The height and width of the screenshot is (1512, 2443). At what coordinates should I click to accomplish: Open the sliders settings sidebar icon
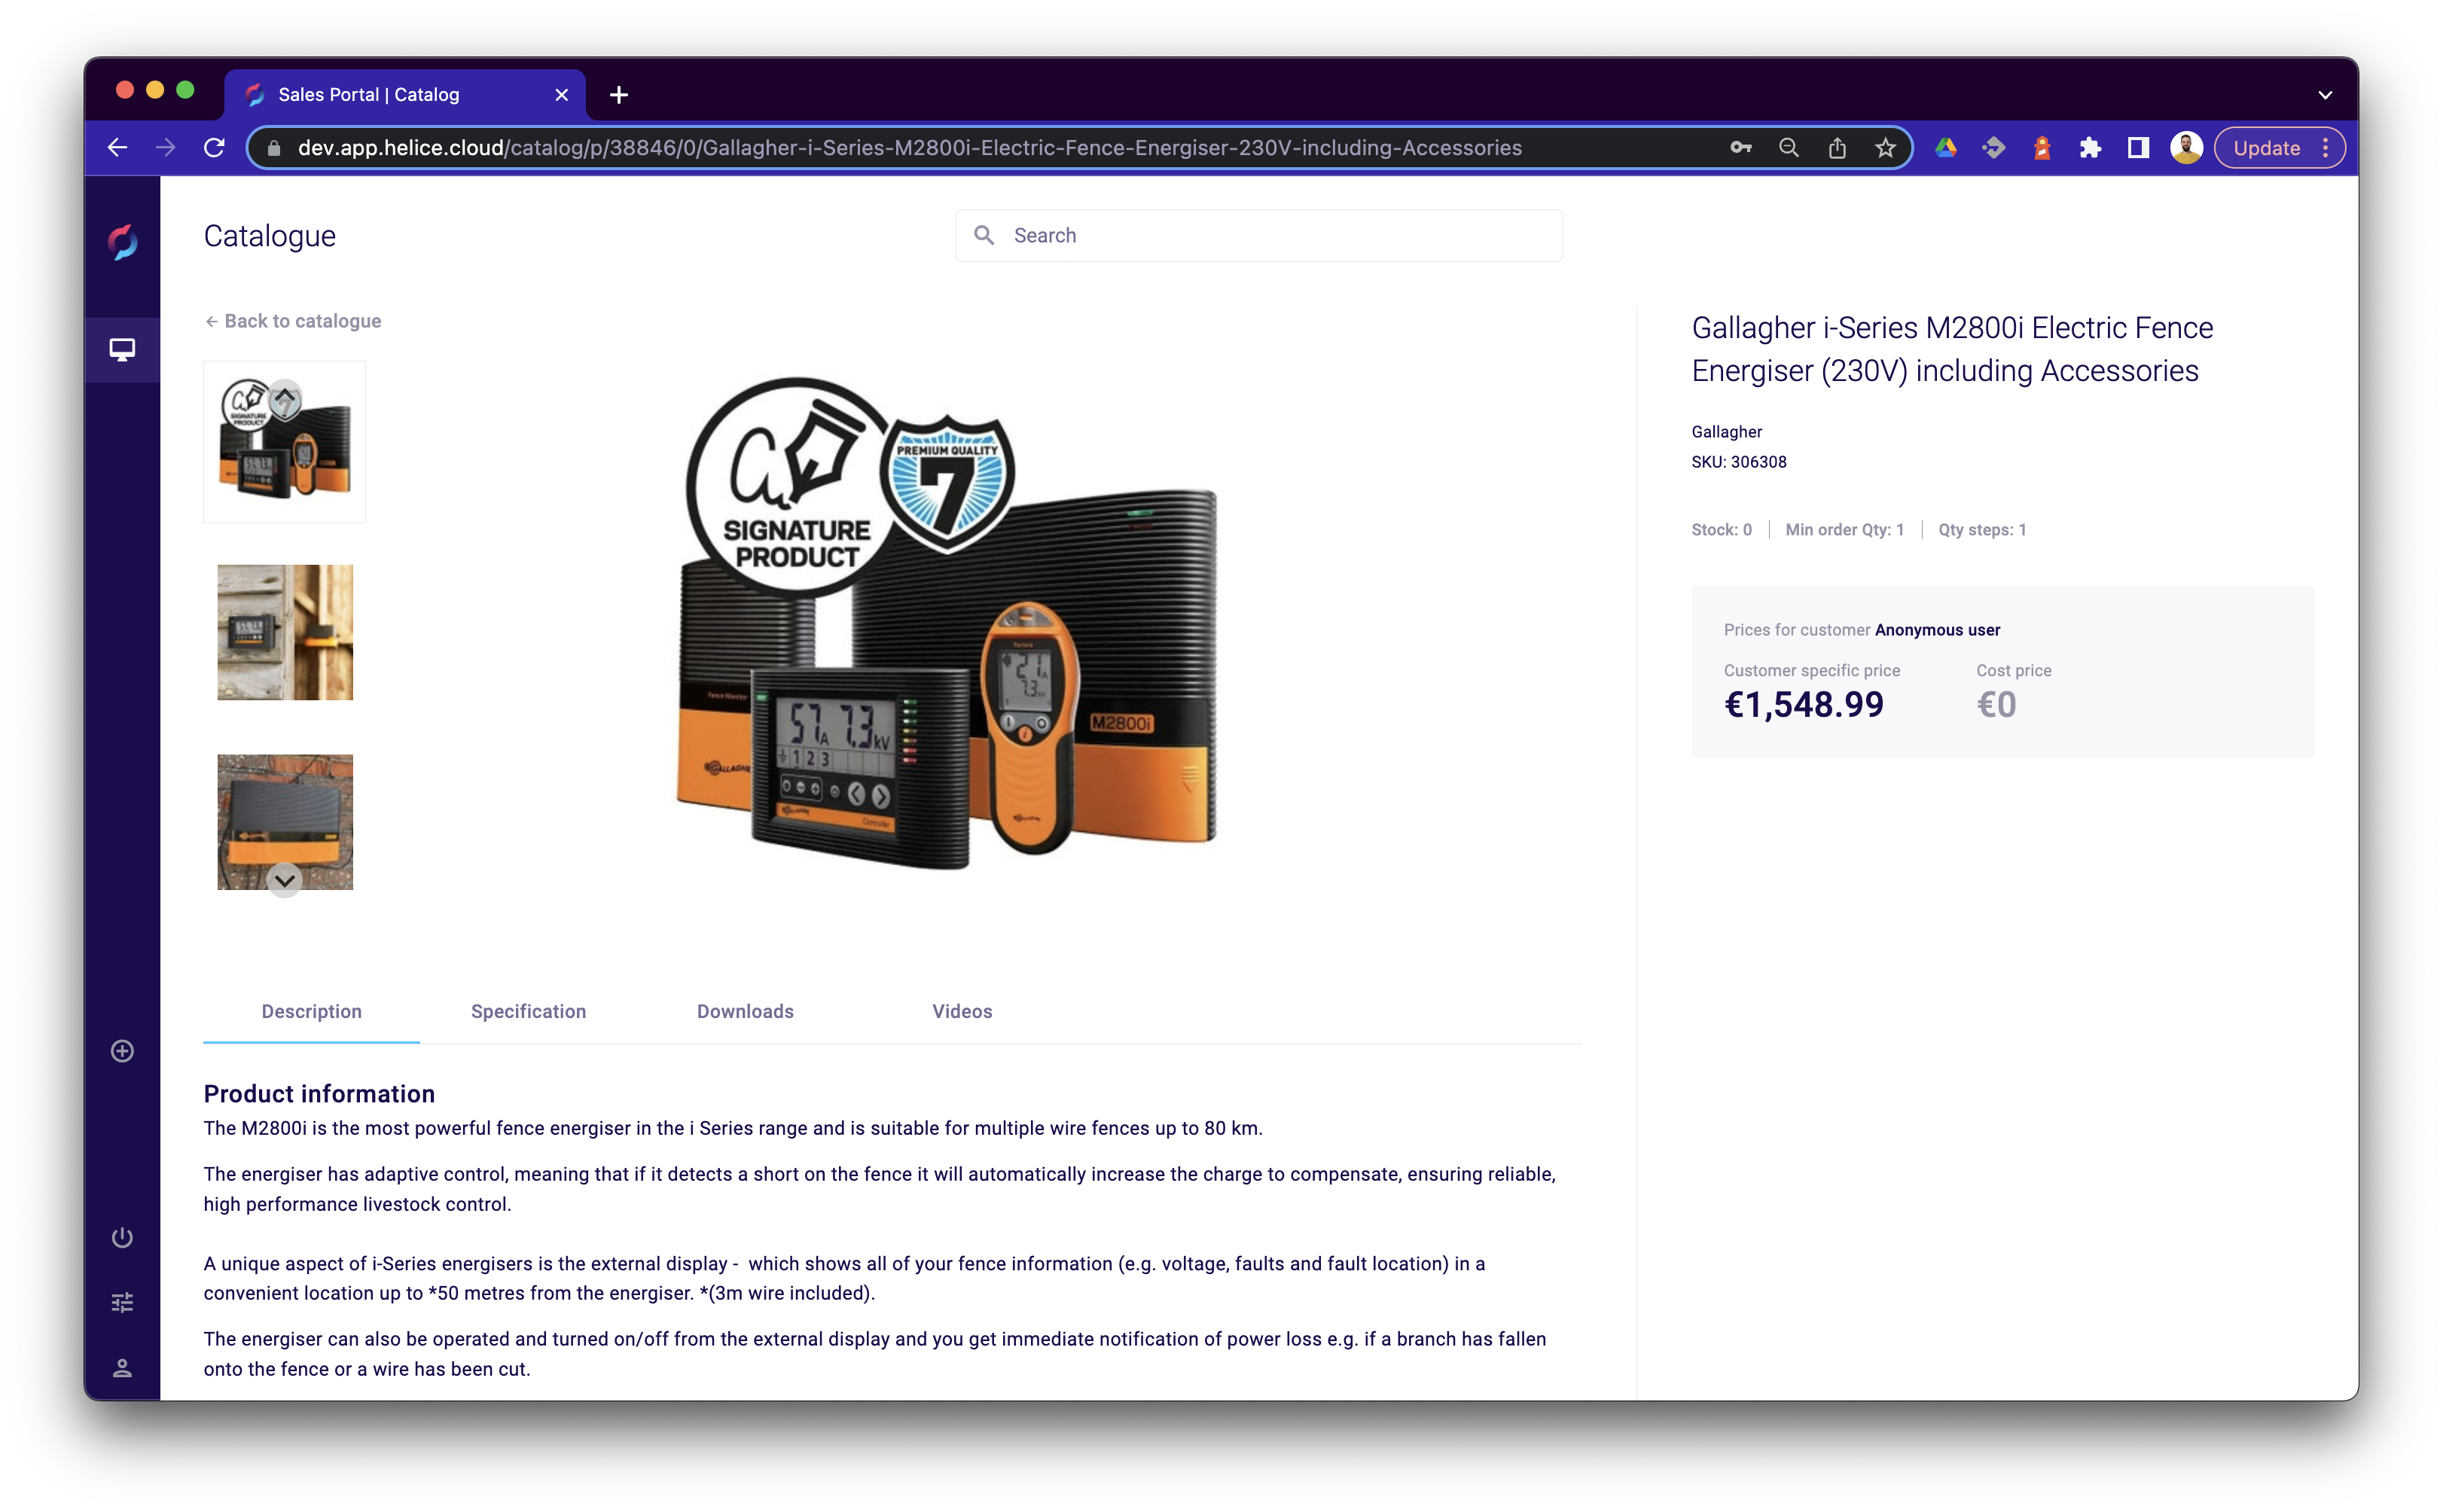(122, 1302)
